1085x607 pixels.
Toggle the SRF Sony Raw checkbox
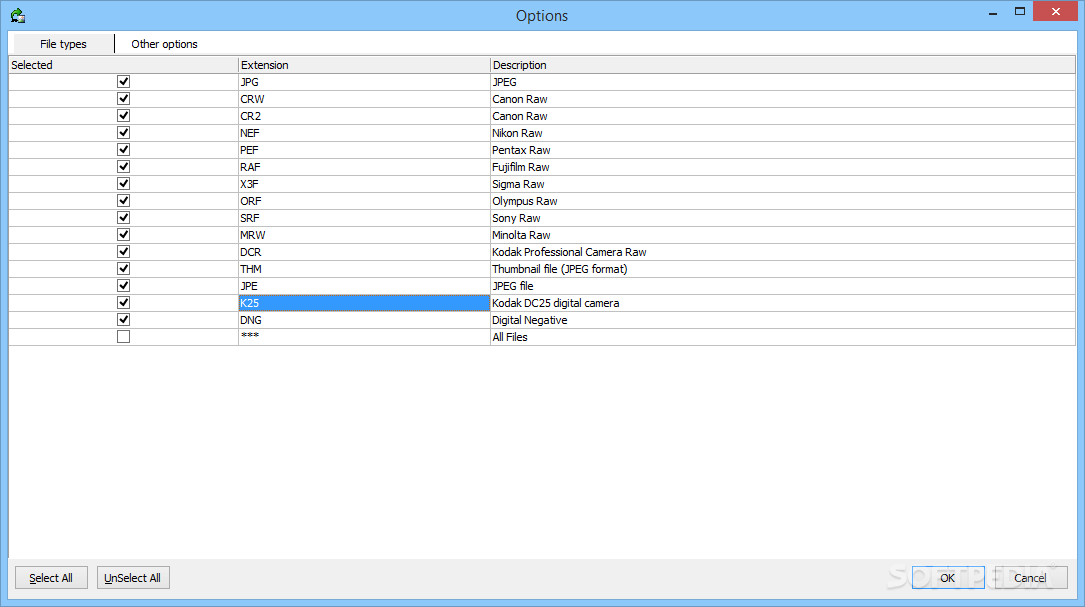123,217
